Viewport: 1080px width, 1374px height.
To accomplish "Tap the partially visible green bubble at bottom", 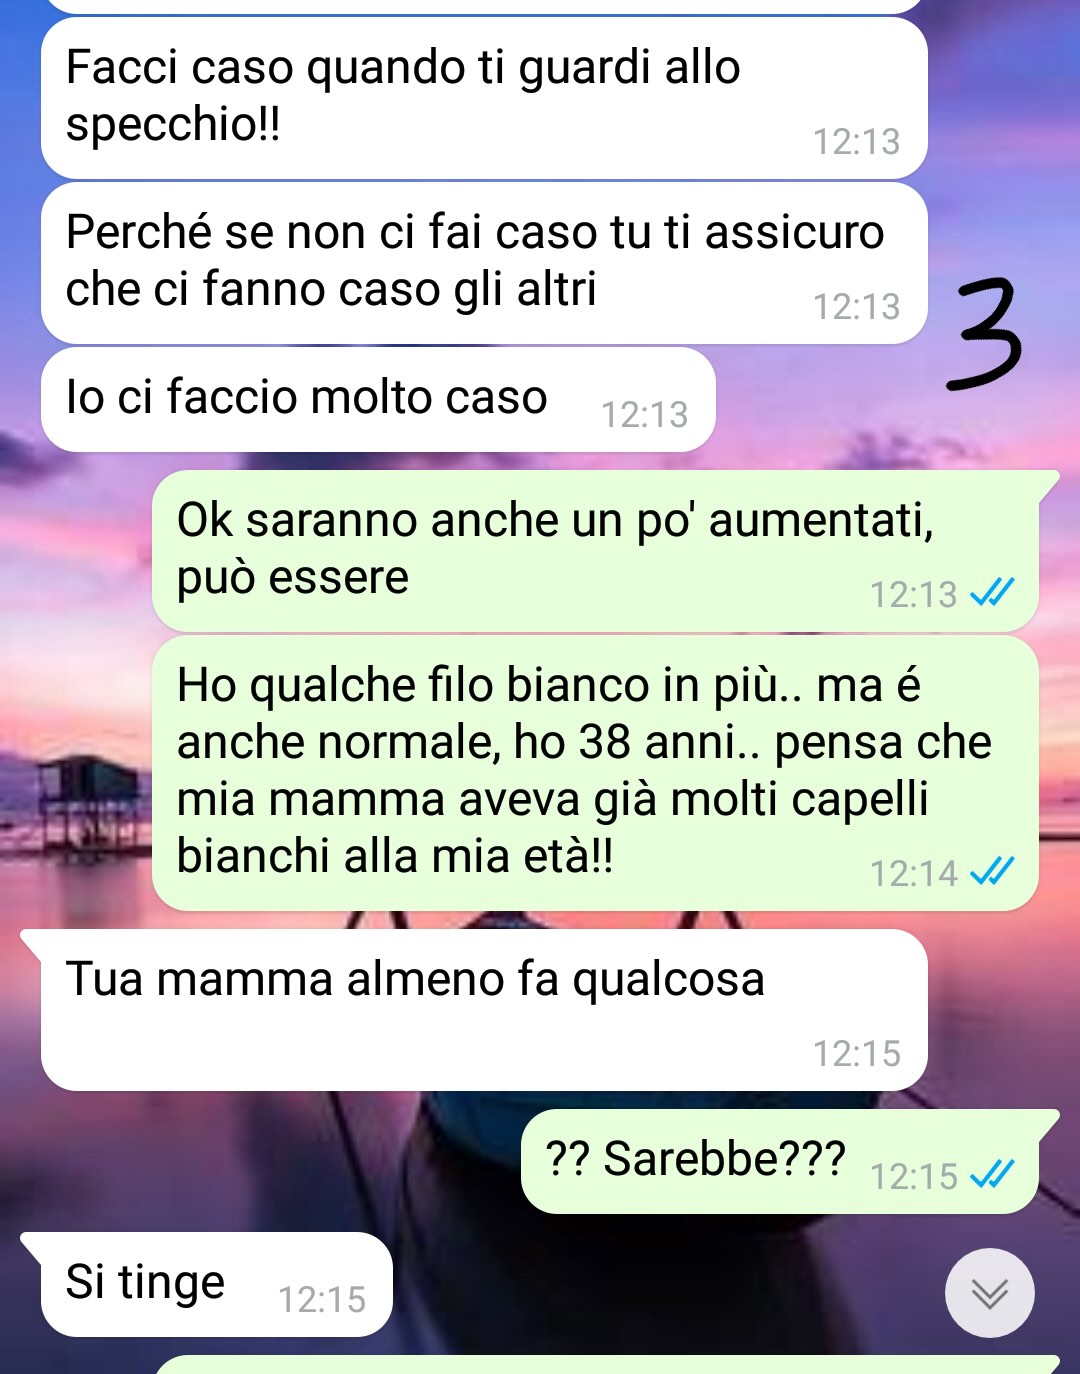I will pos(606,1364).
